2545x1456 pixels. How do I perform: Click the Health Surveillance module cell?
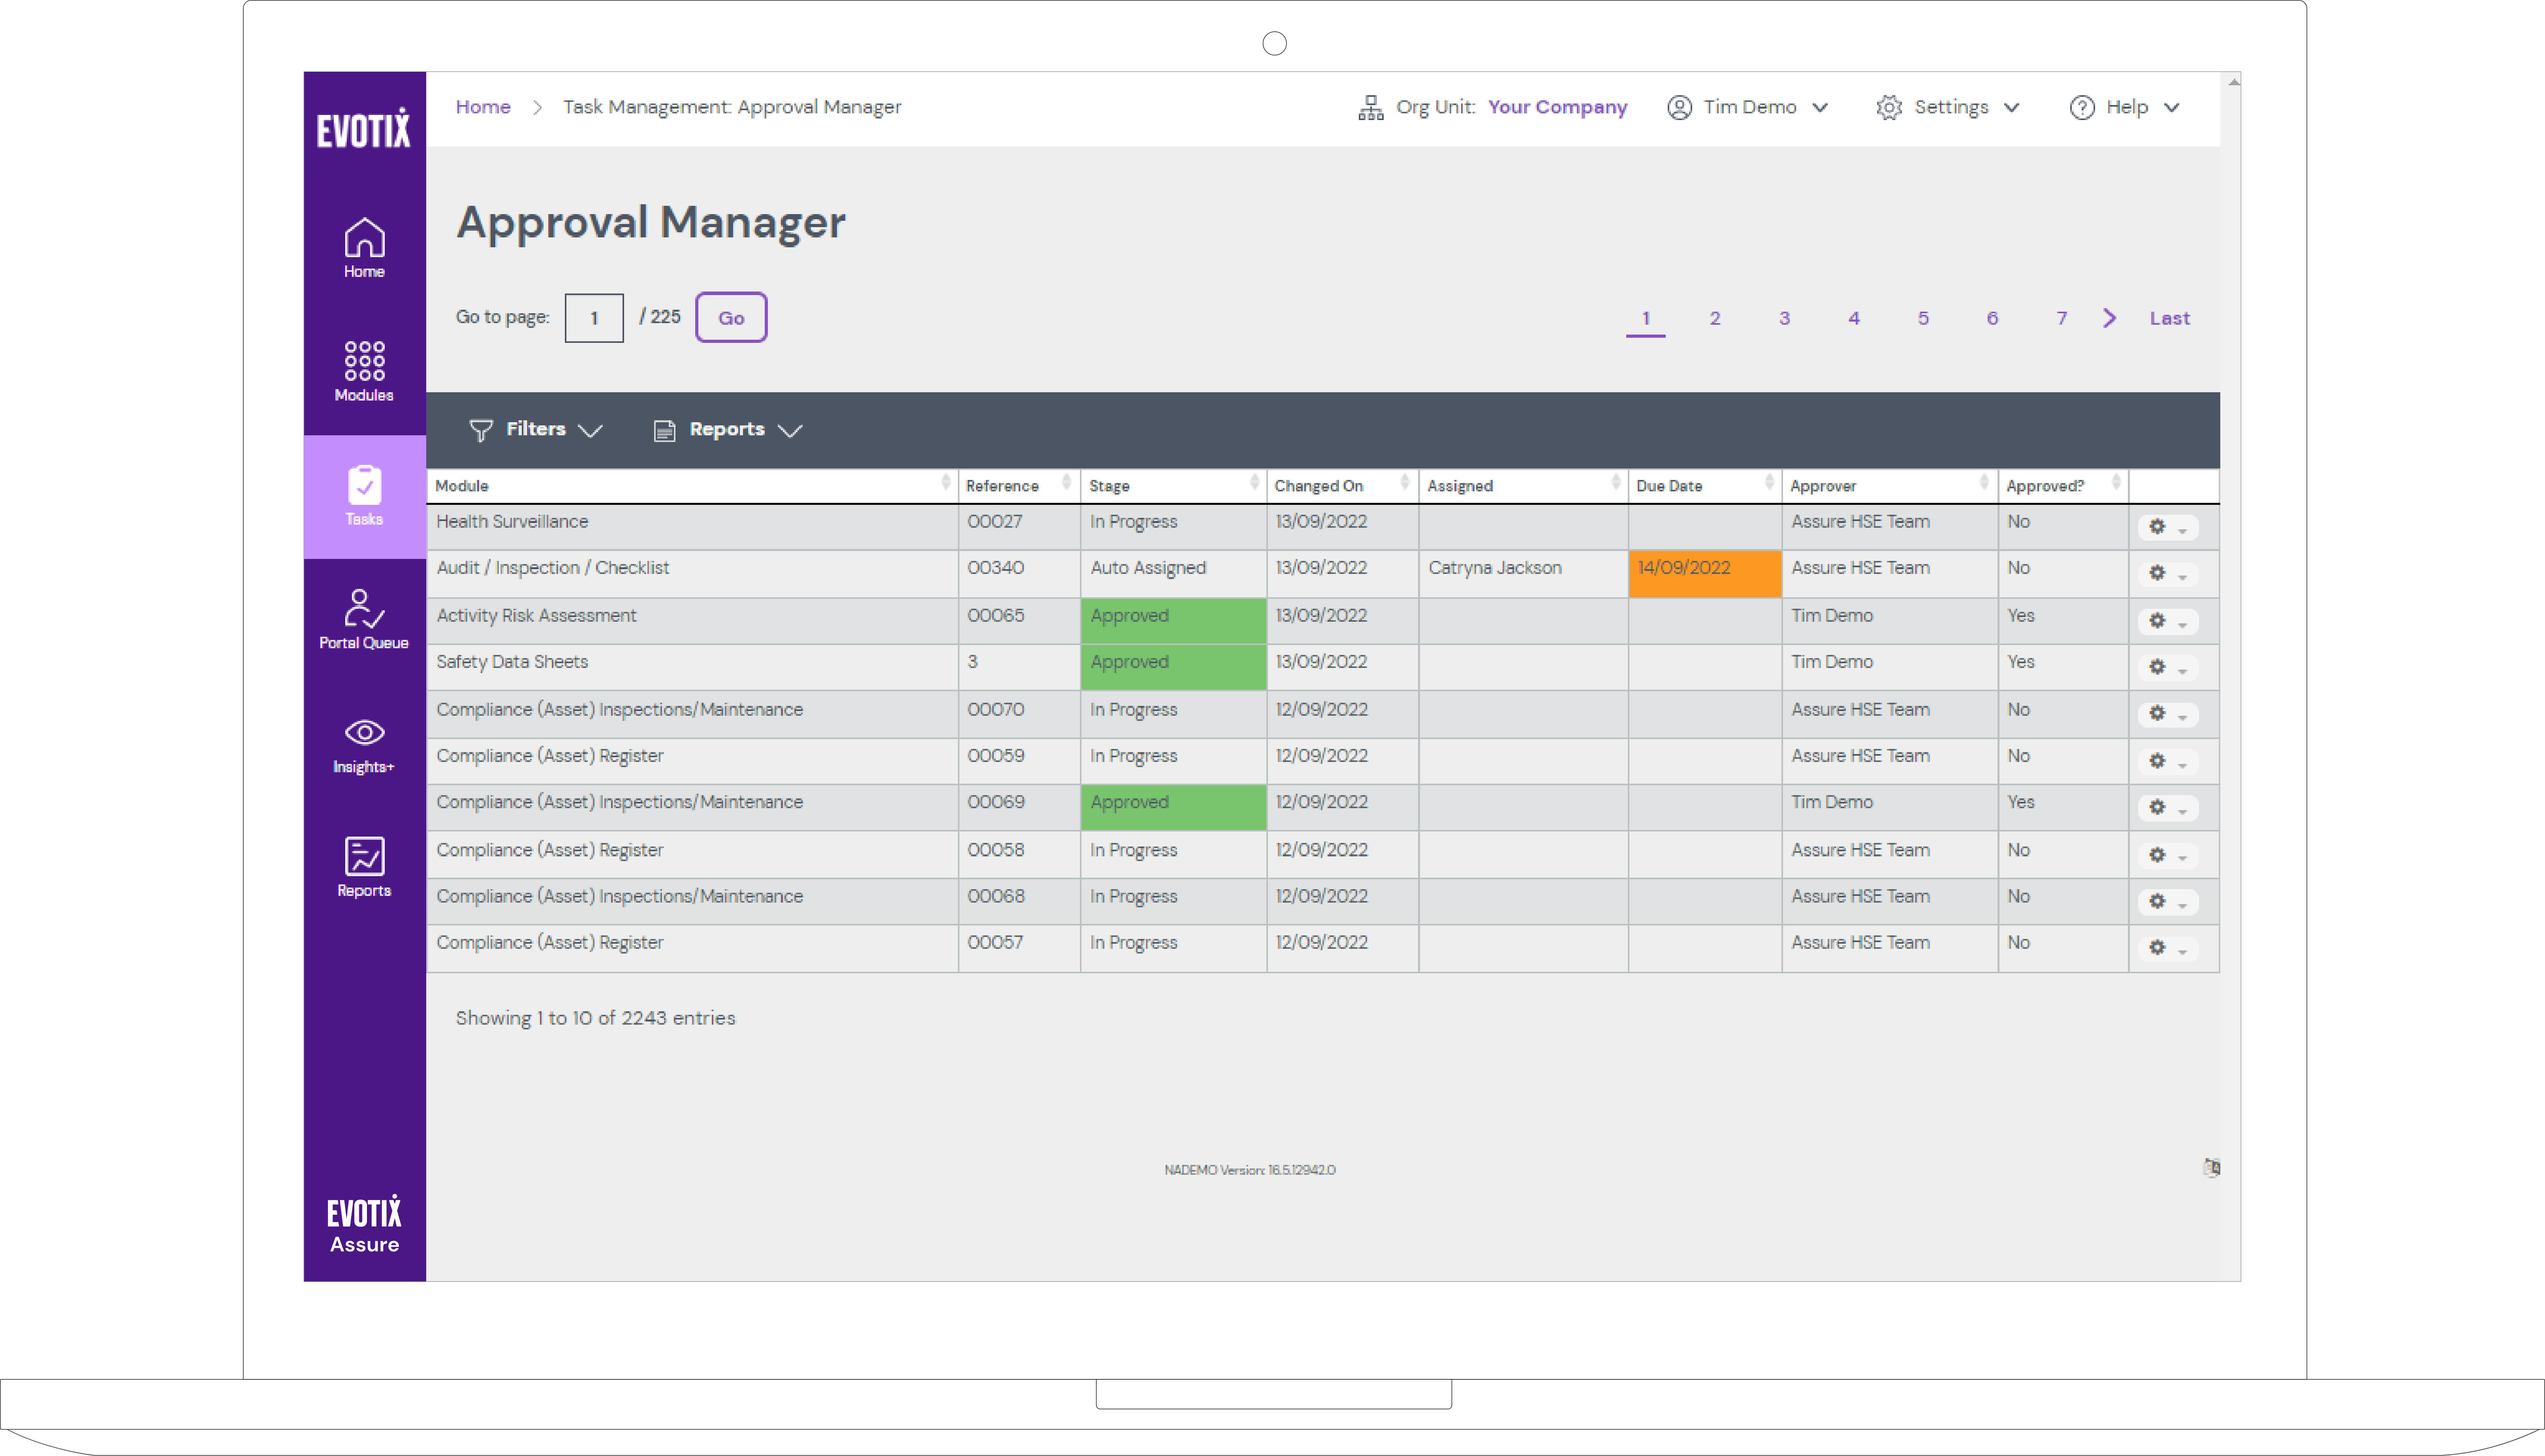pyautogui.click(x=692, y=527)
